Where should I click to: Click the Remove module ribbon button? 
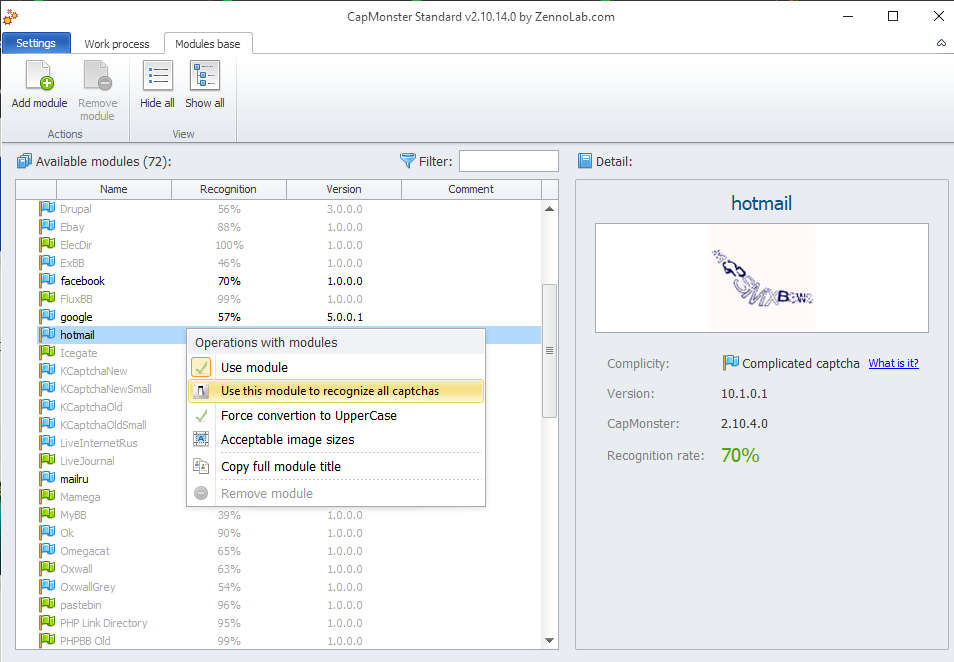point(97,91)
